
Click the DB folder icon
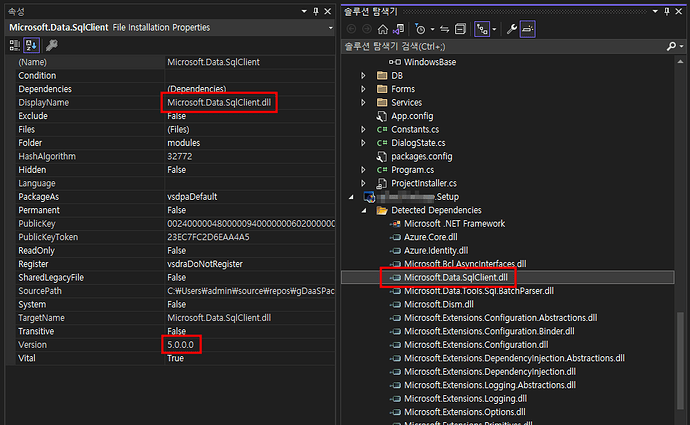pos(382,76)
